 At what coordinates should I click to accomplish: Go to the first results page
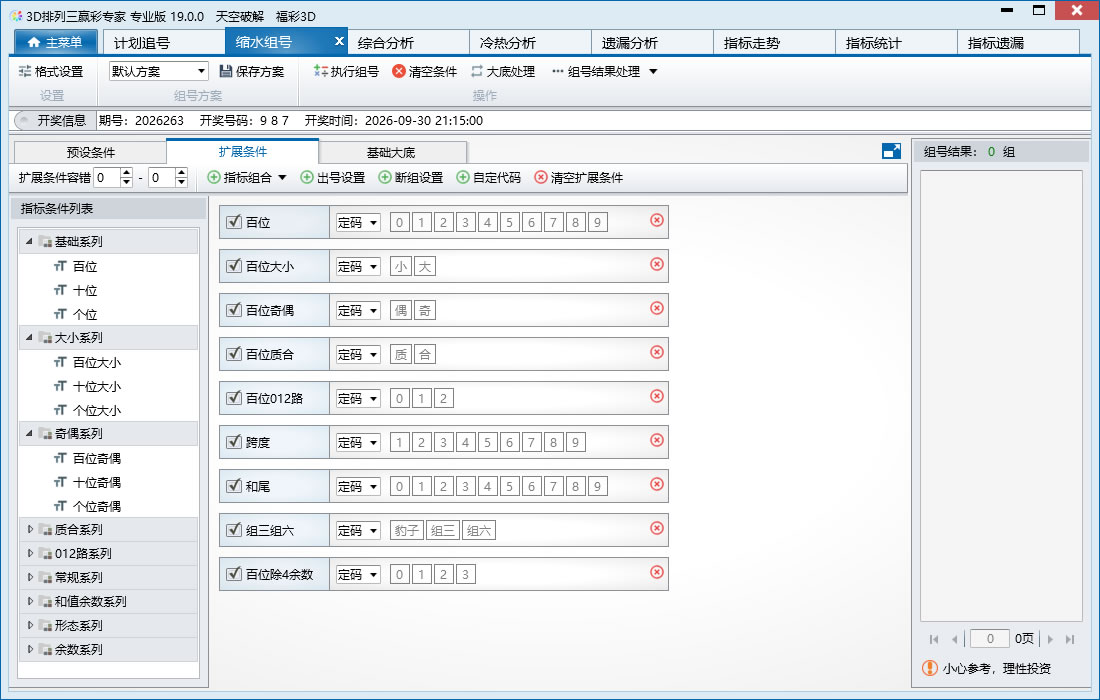(934, 639)
